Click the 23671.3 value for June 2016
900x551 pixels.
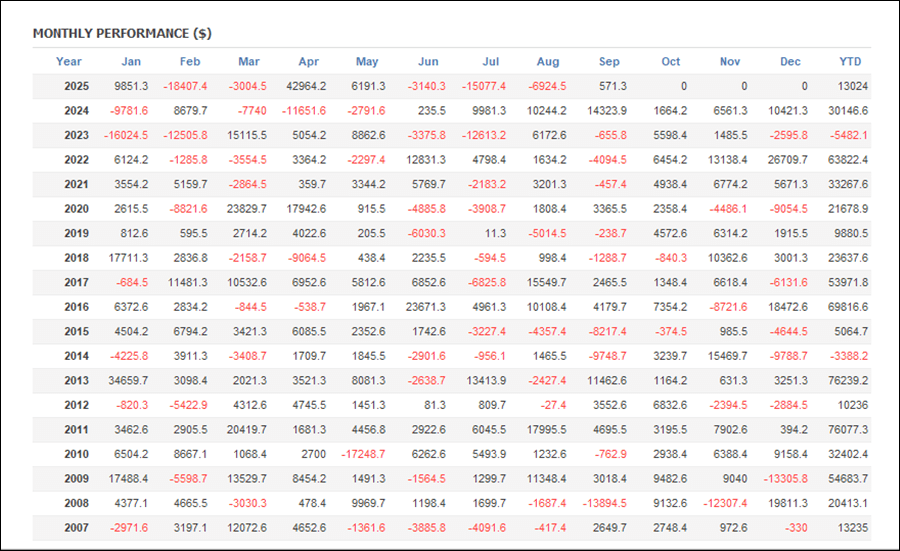point(423,308)
